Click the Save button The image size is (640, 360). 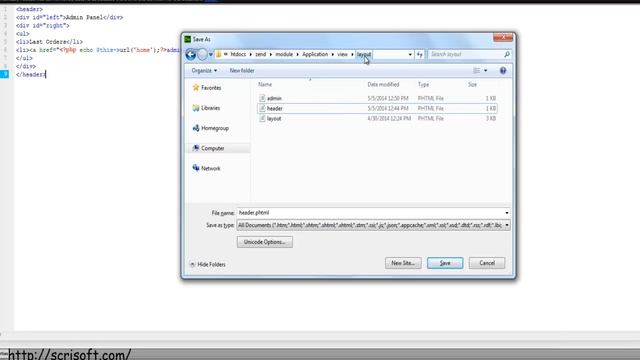point(445,263)
